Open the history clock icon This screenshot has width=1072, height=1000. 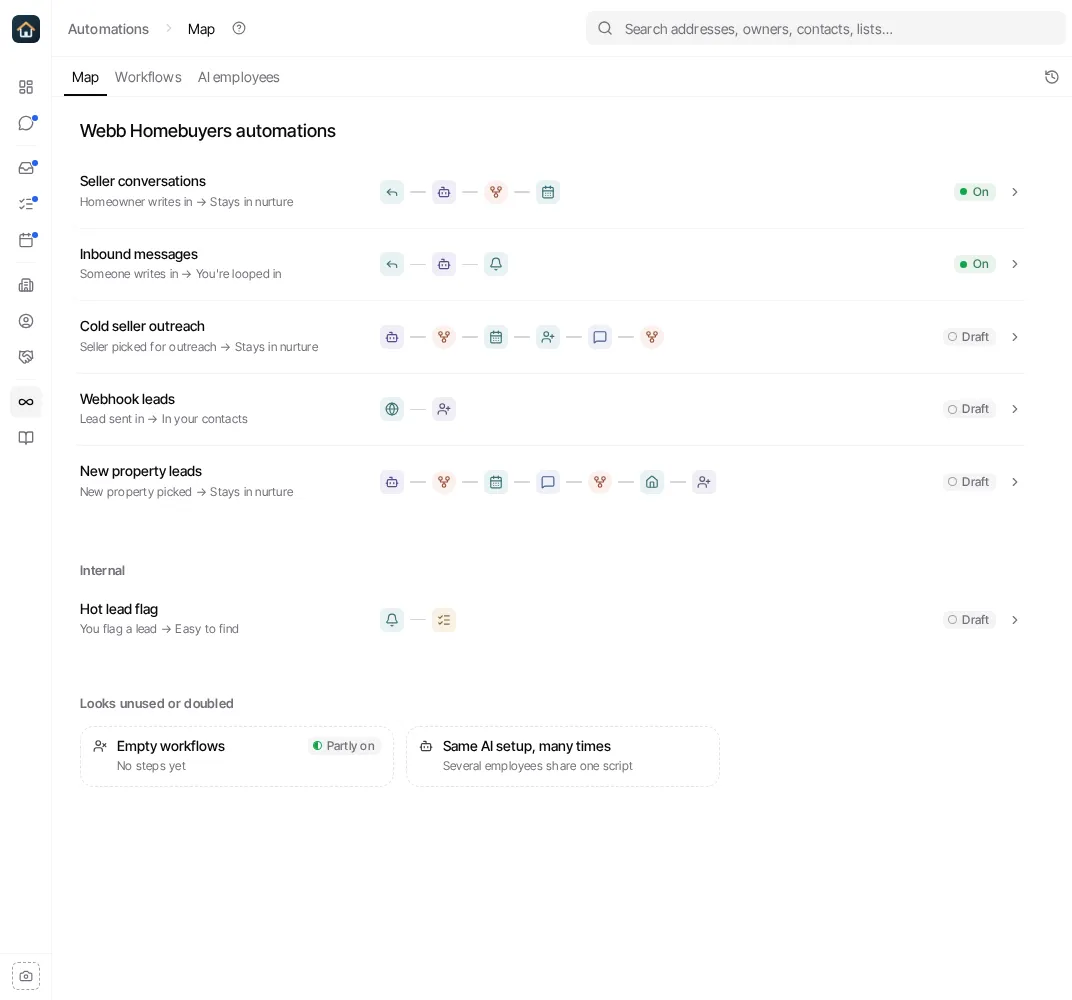click(x=1051, y=77)
